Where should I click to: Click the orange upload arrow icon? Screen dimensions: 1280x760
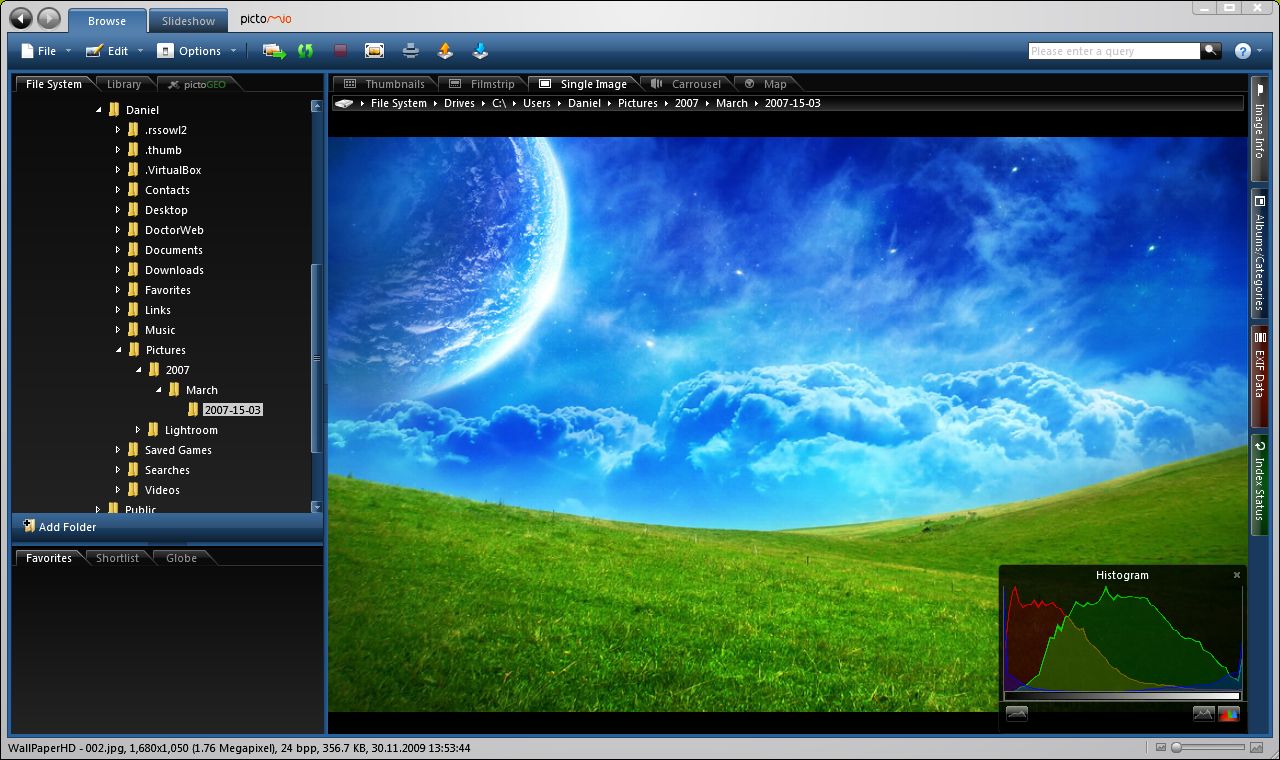[446, 50]
